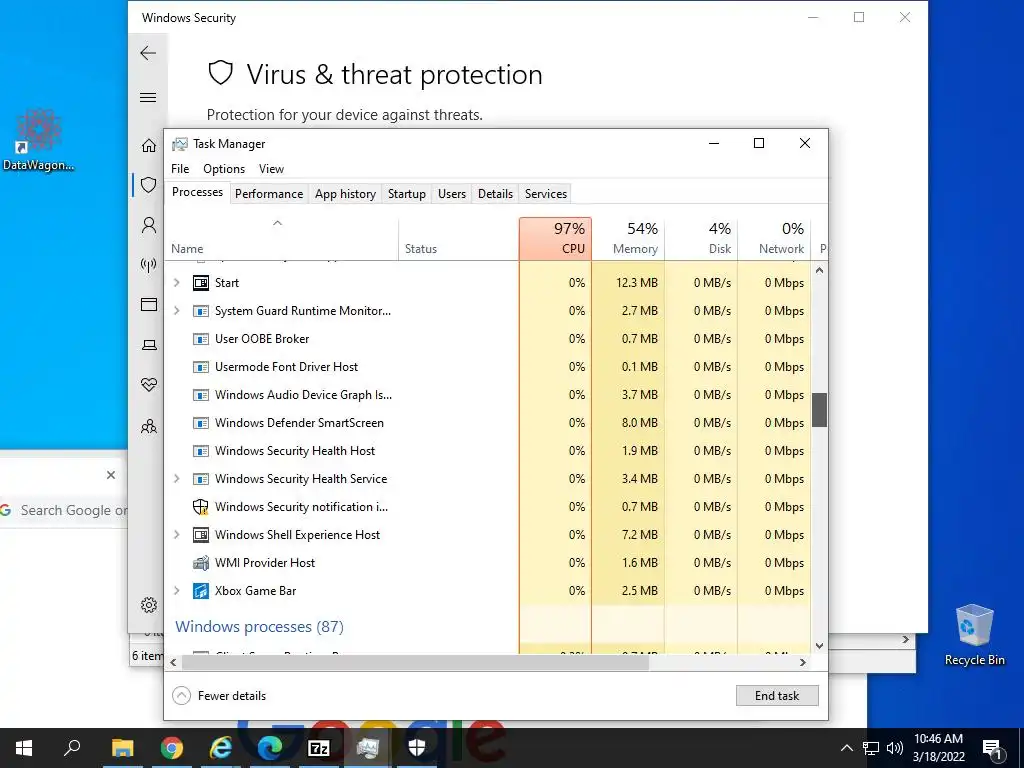The height and width of the screenshot is (768, 1024).
Task: Click the Task Manager vertical scrollbar thumb
Action: click(820, 410)
